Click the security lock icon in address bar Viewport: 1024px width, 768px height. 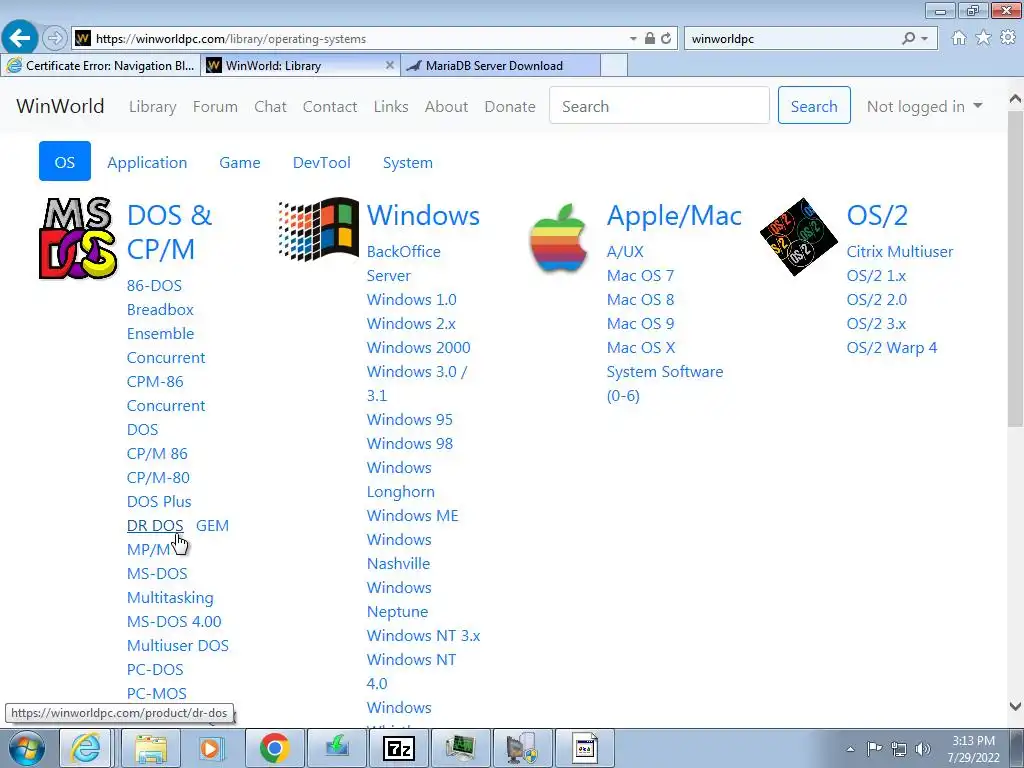(x=650, y=39)
